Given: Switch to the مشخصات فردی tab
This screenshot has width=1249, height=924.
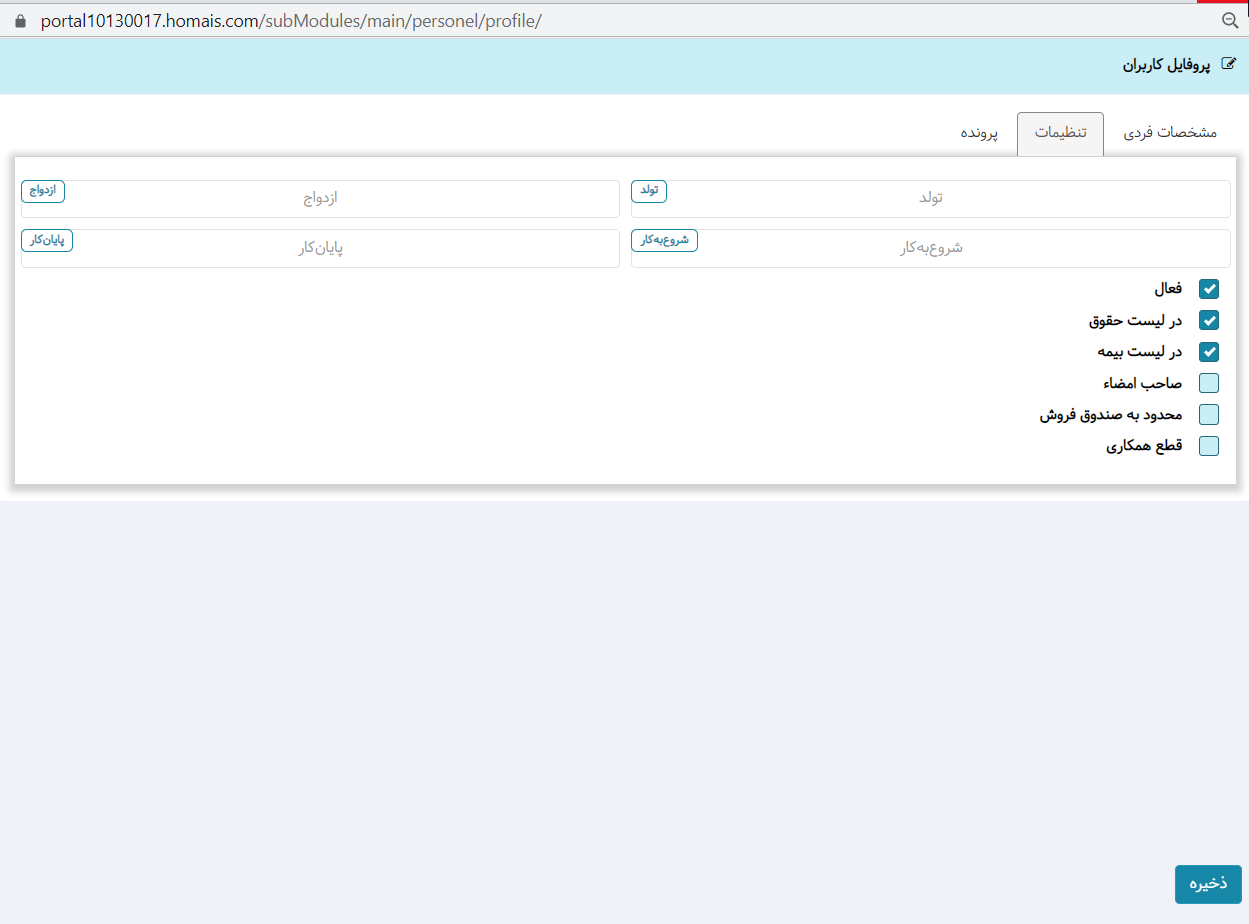Looking at the screenshot, I should pos(1170,133).
